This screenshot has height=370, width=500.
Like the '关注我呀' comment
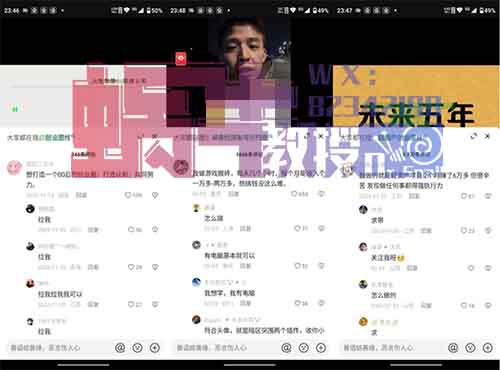pos(471,268)
